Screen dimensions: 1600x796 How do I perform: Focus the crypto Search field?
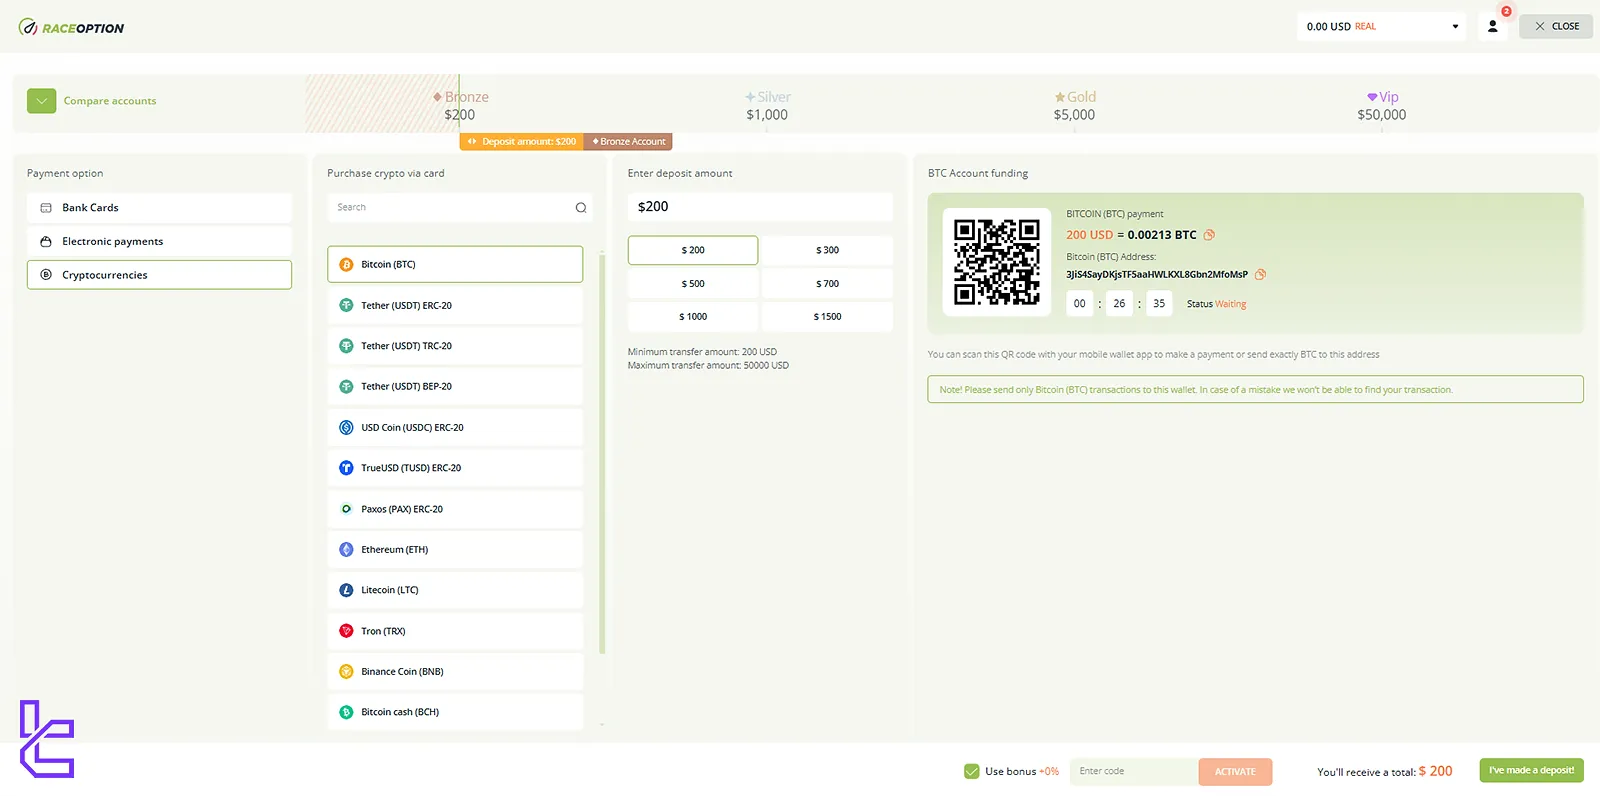tap(460, 207)
